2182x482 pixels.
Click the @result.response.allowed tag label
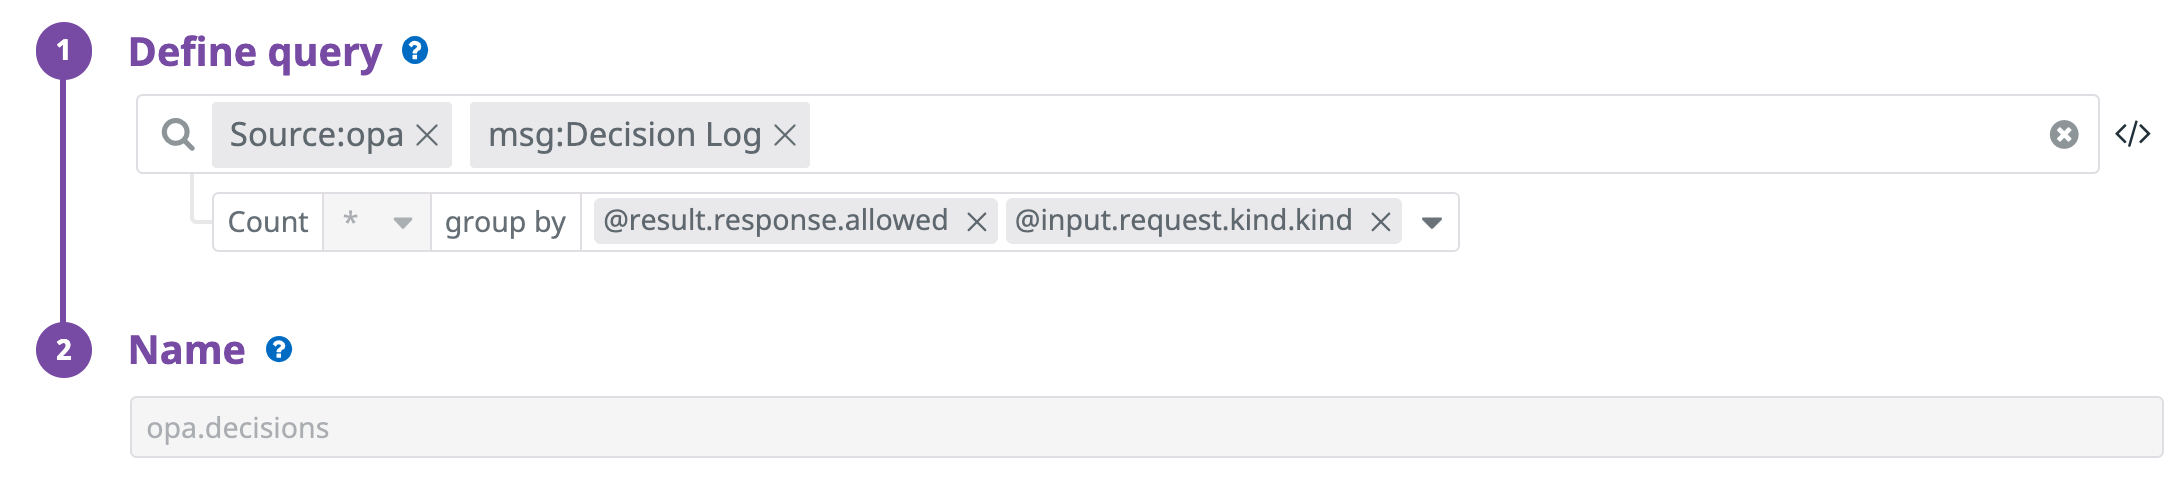775,220
